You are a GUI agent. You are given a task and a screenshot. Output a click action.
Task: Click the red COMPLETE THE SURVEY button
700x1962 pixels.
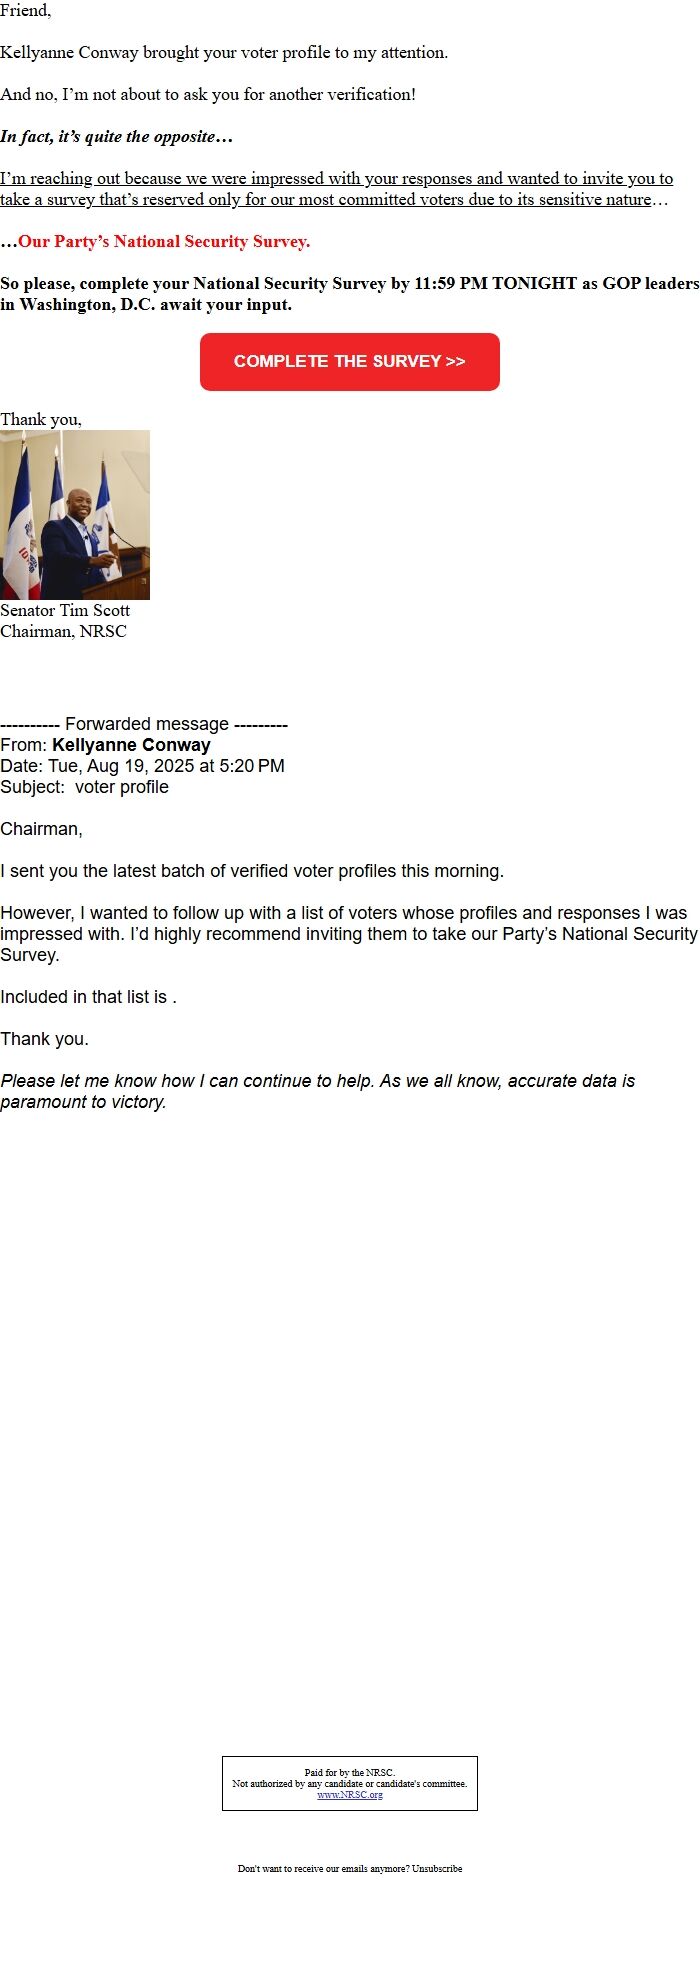point(349,362)
